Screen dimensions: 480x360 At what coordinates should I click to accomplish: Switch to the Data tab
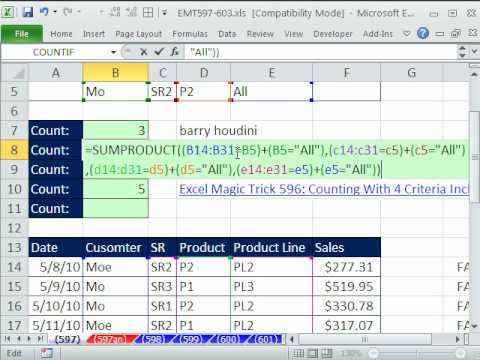click(227, 34)
